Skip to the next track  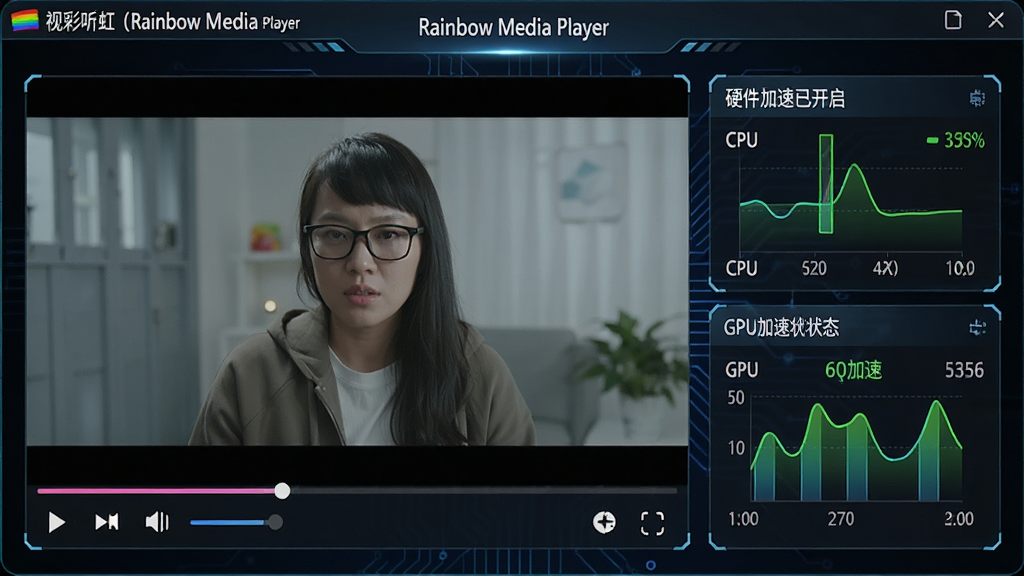click(107, 522)
